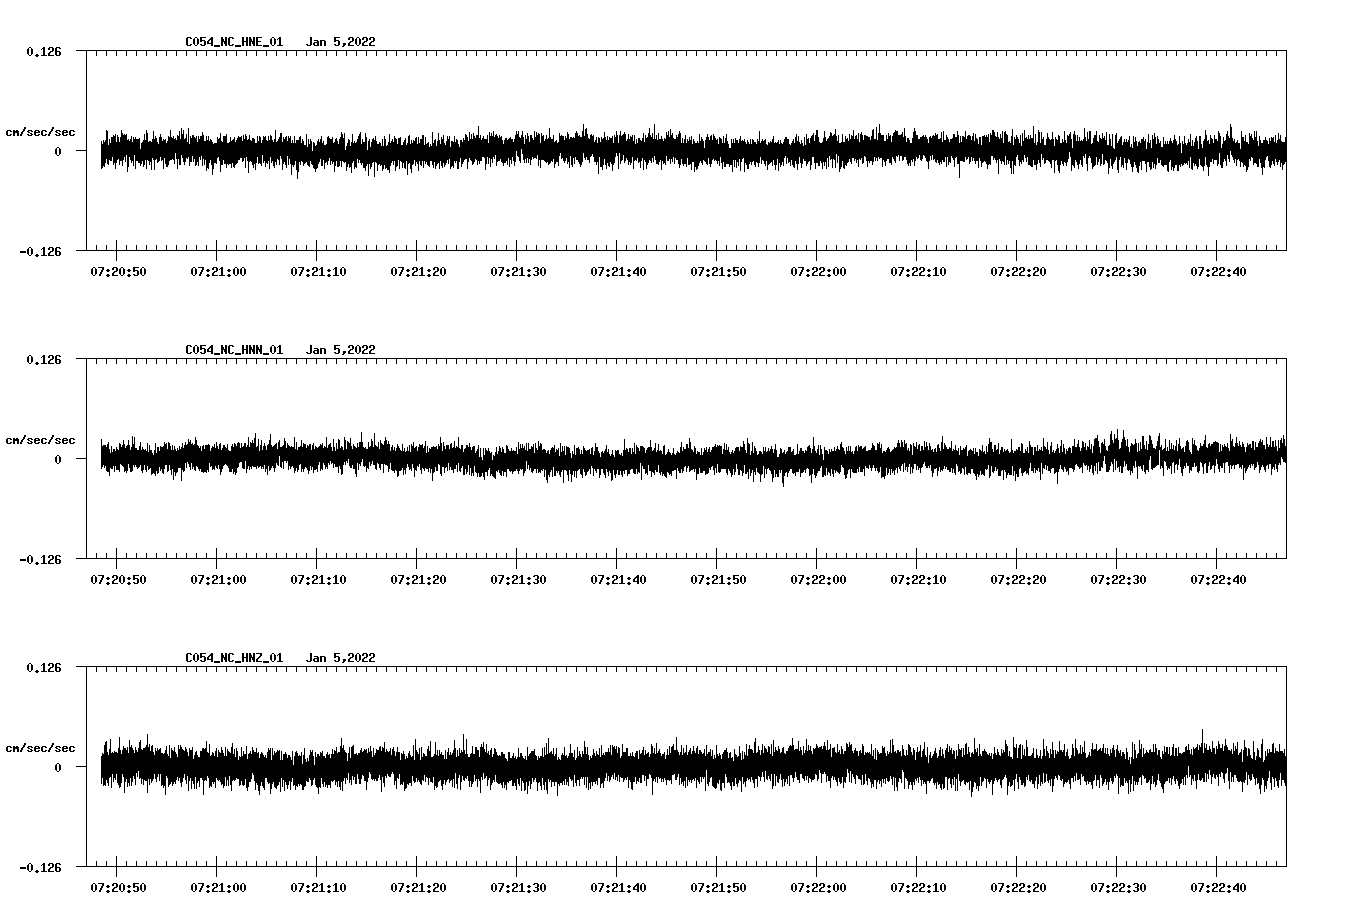1358x924 pixels.
Task: Click the Jan 5,2022 date on HNE plot
Action: click(x=341, y=42)
